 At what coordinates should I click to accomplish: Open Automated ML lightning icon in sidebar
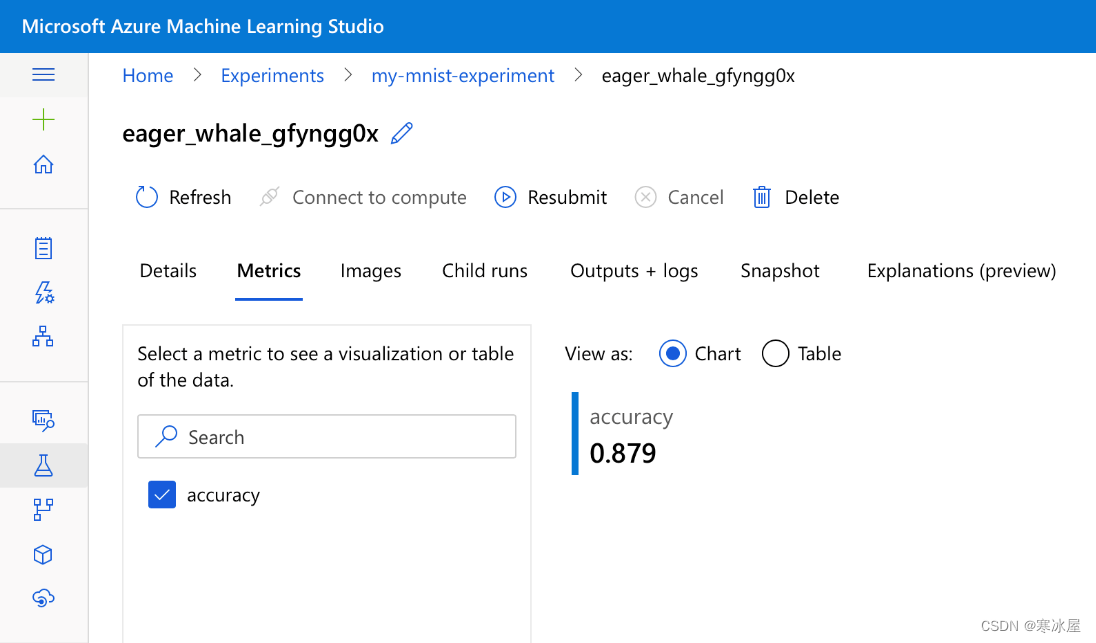(44, 292)
